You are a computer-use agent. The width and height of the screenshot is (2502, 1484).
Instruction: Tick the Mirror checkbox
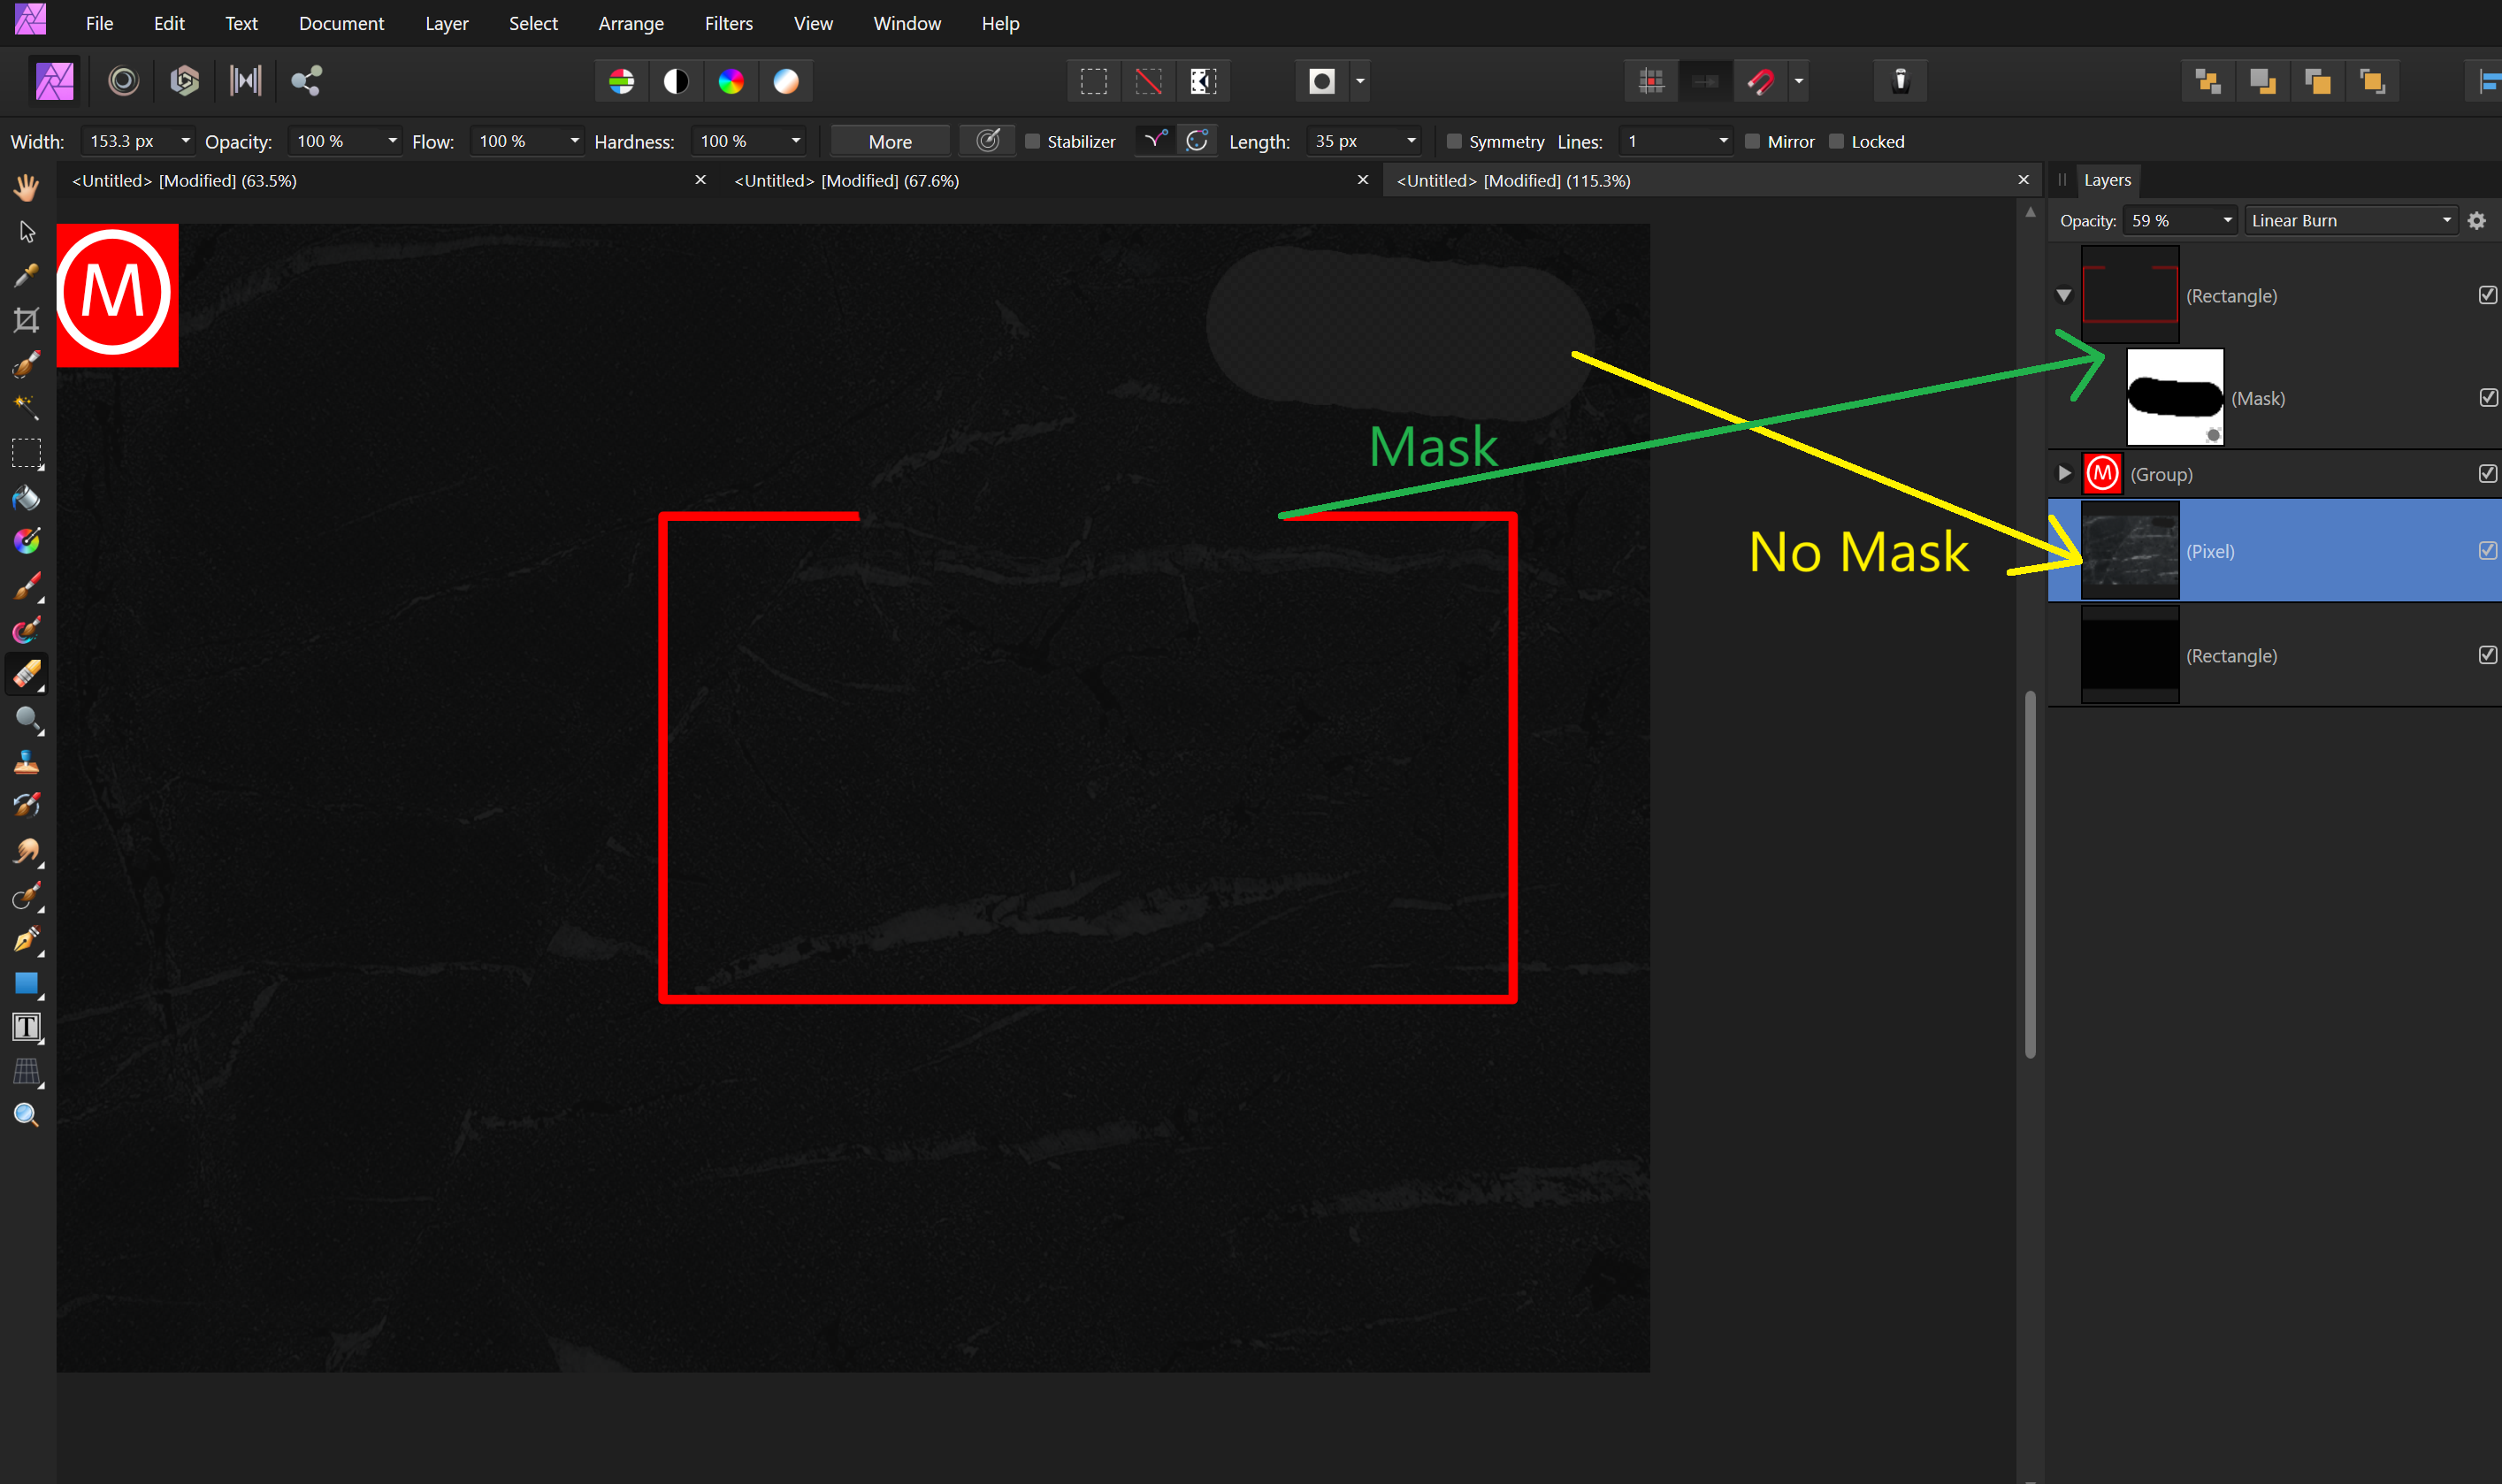[x=1752, y=141]
